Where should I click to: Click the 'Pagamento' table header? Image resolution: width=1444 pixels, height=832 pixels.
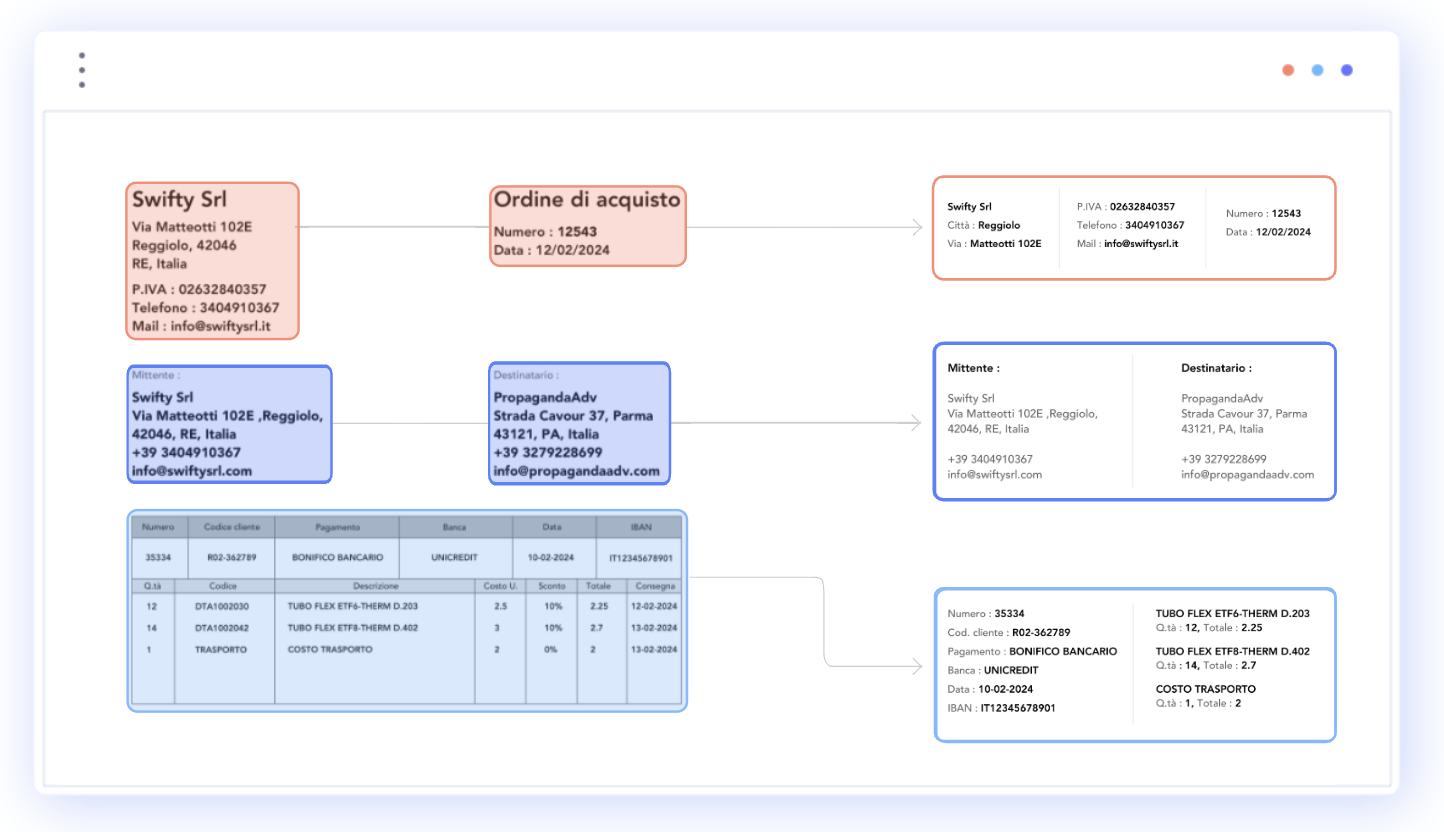337,526
